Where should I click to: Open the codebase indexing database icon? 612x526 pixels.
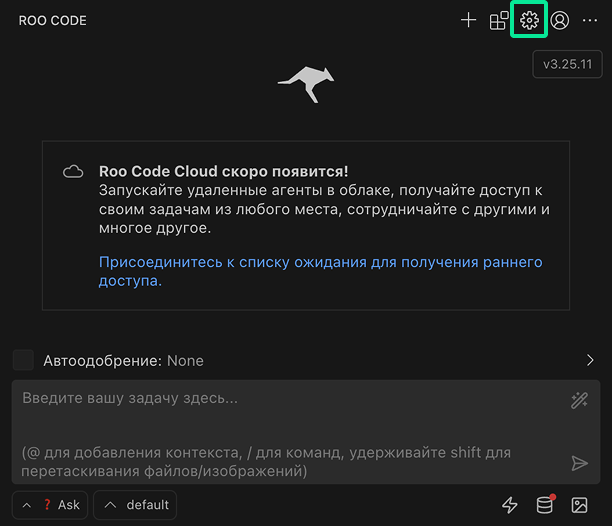pyautogui.click(x=545, y=505)
